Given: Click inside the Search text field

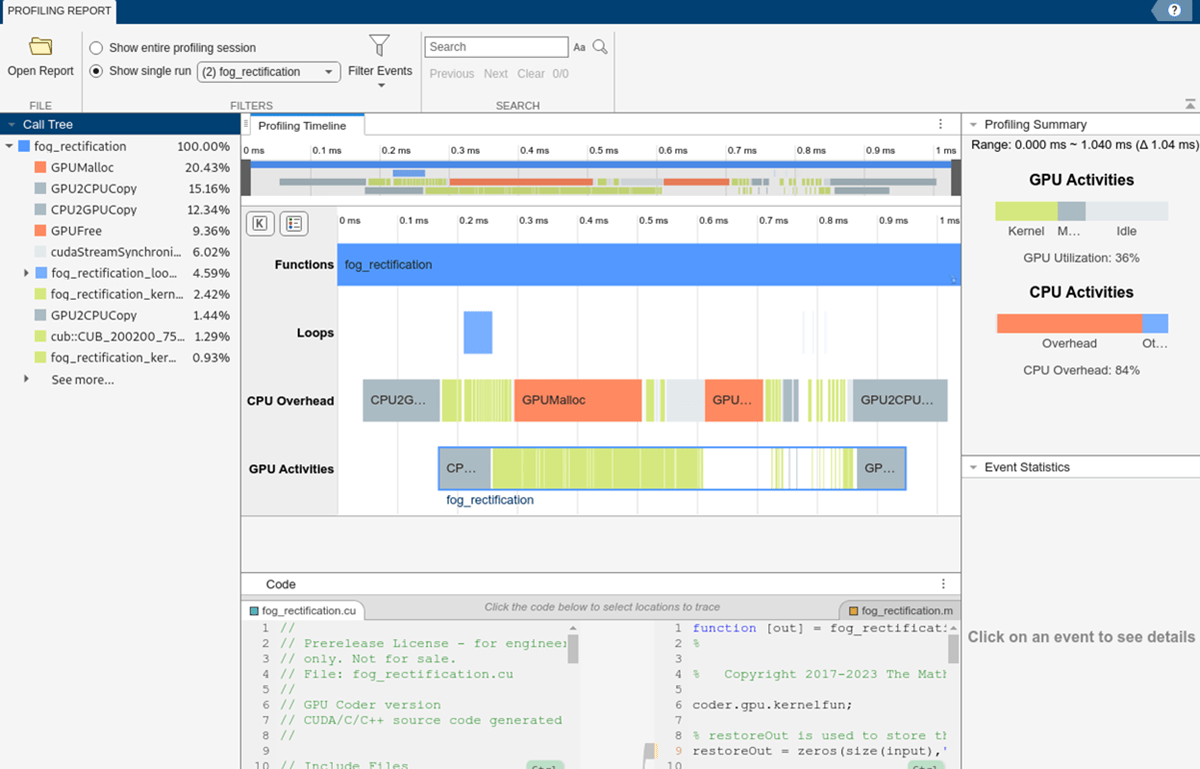Looking at the screenshot, I should [x=496, y=47].
